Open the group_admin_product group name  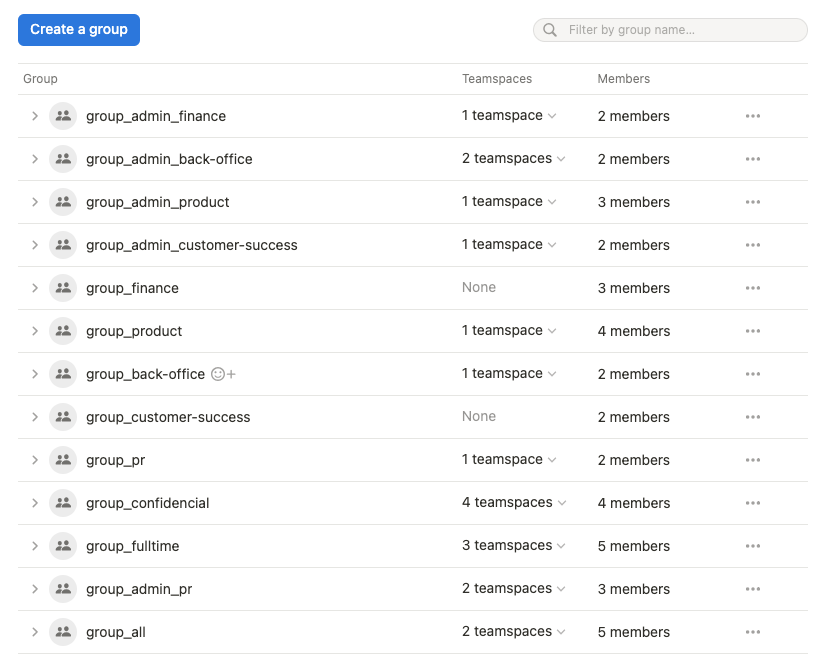pyautogui.click(x=157, y=202)
